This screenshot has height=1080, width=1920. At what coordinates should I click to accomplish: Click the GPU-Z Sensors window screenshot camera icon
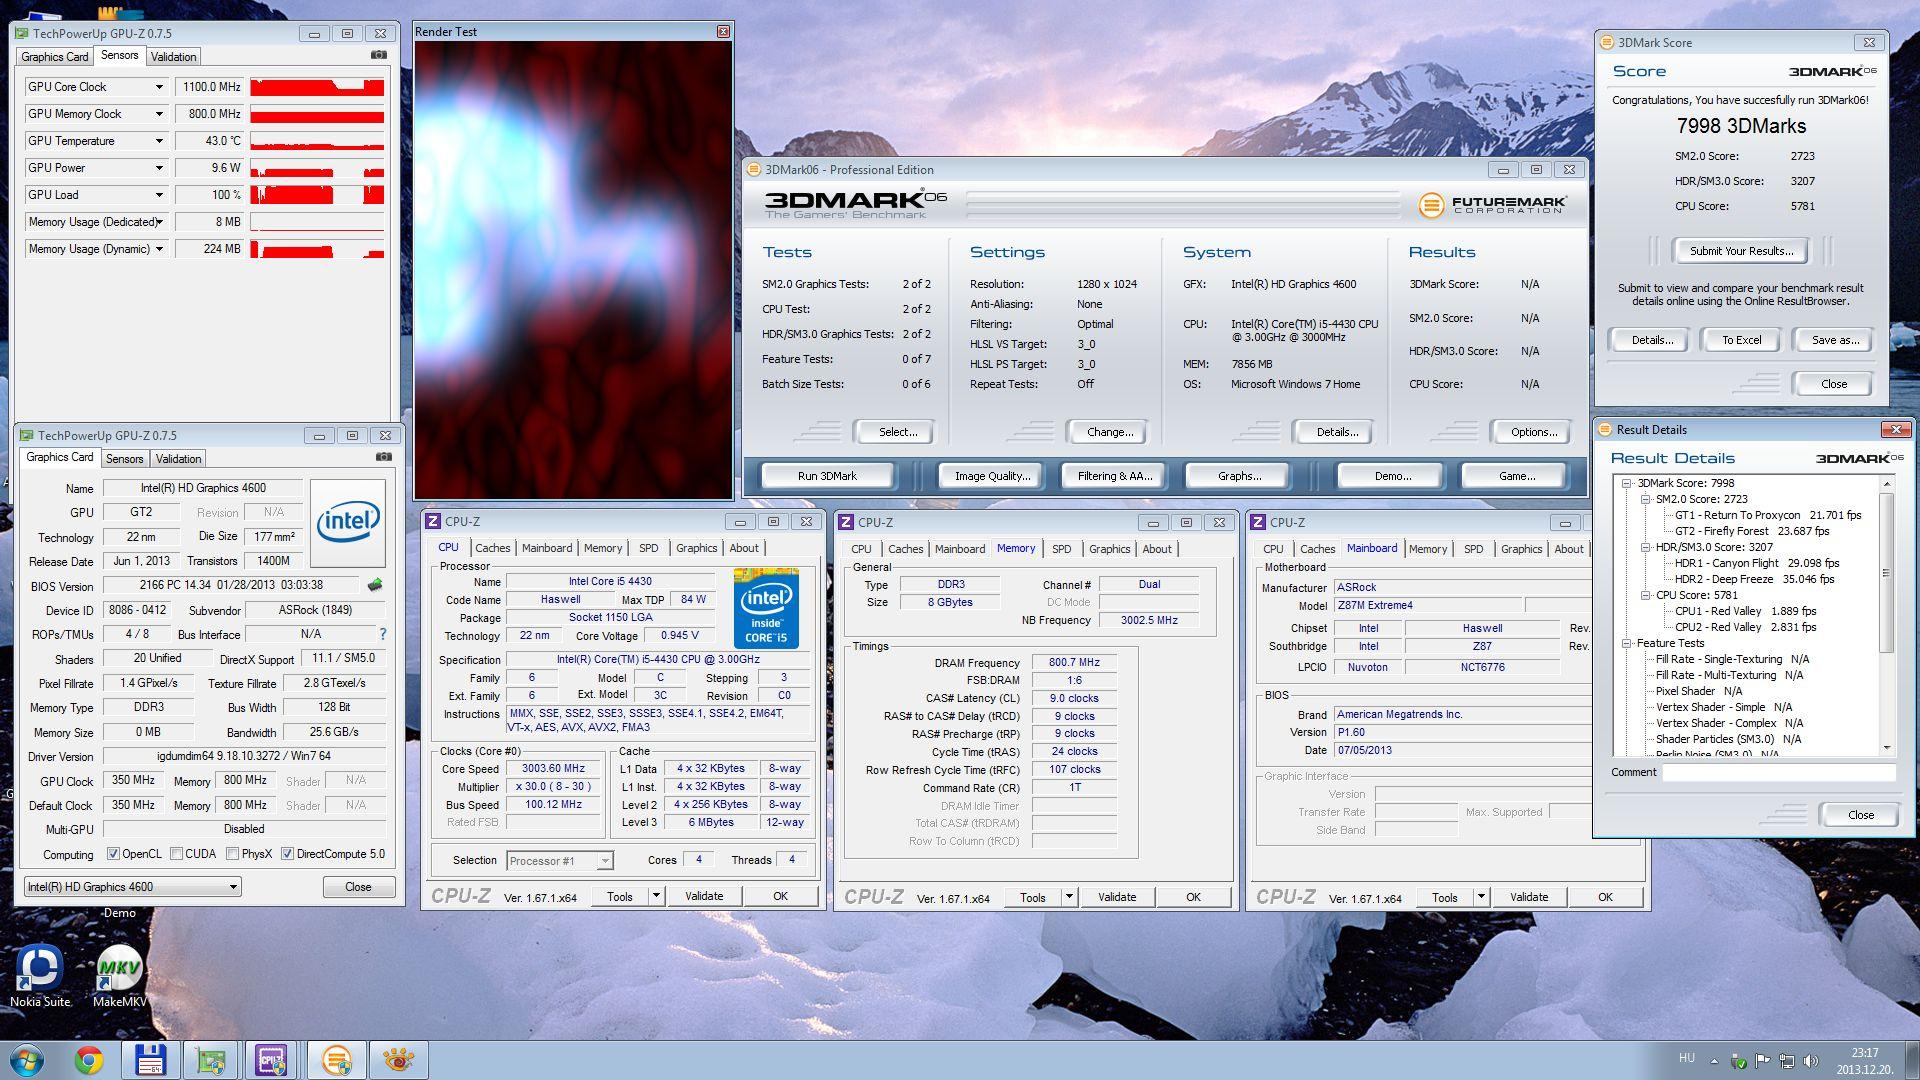378,55
